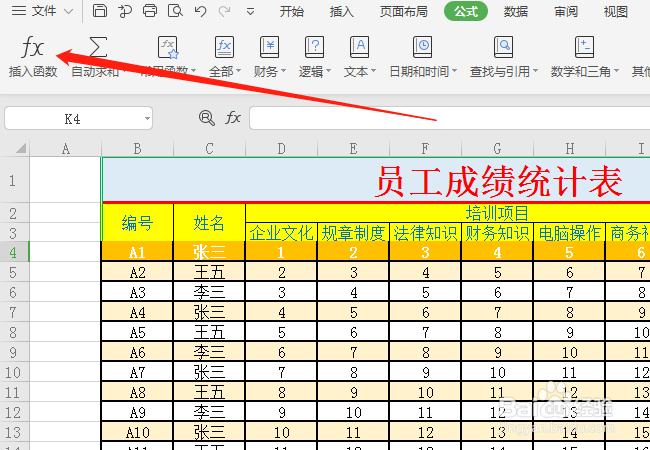The image size is (650, 450).
Task: Click the Print icon in quick access toolbar
Action: click(x=150, y=11)
